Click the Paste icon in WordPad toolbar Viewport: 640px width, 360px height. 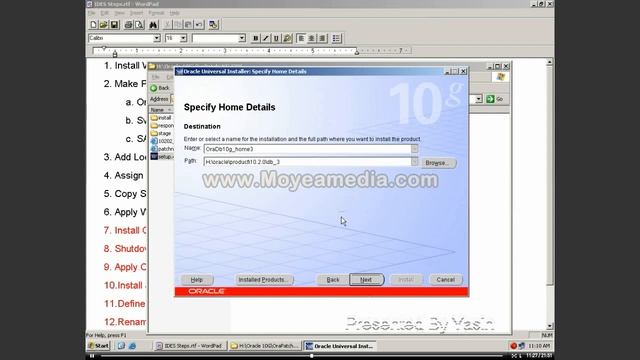[x=188, y=25]
